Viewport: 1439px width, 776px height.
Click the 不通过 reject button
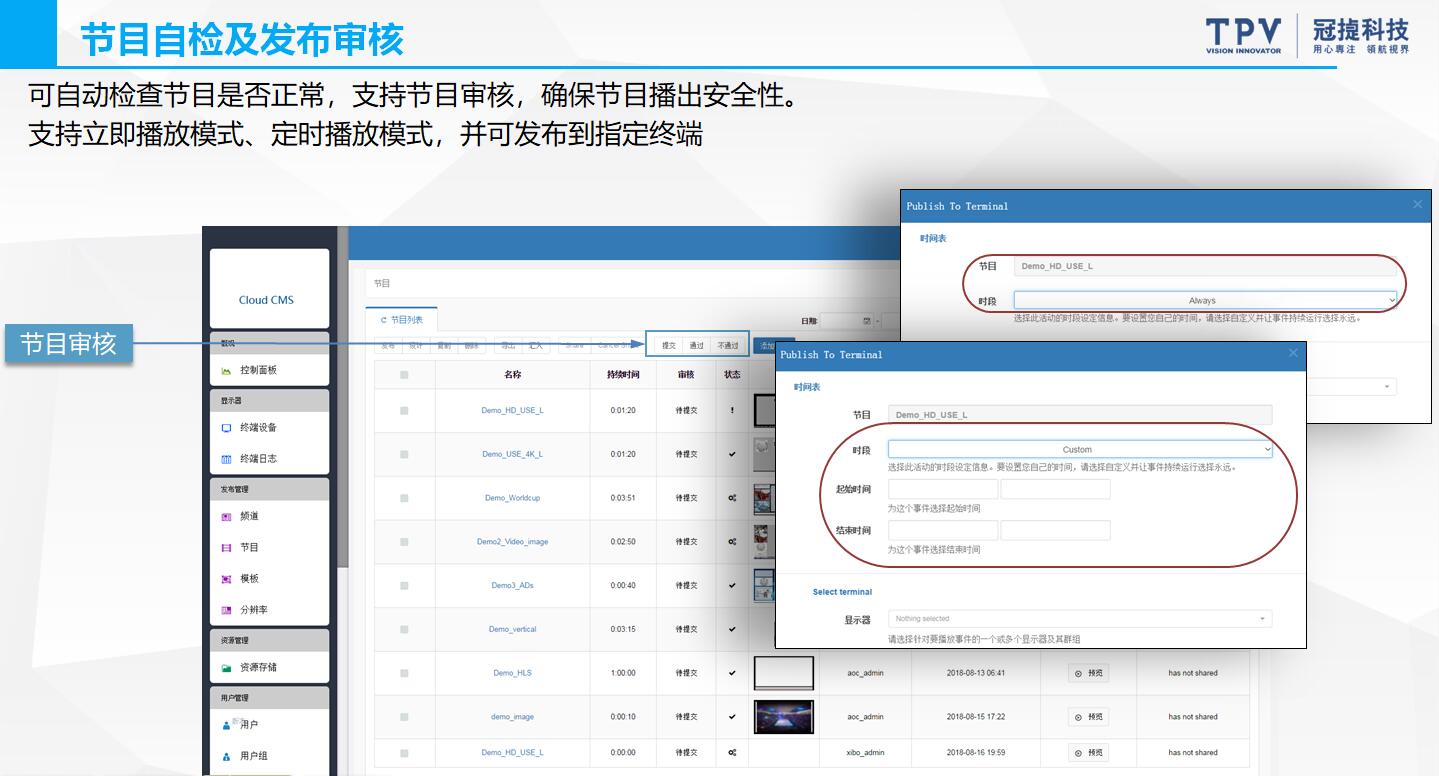pos(728,346)
